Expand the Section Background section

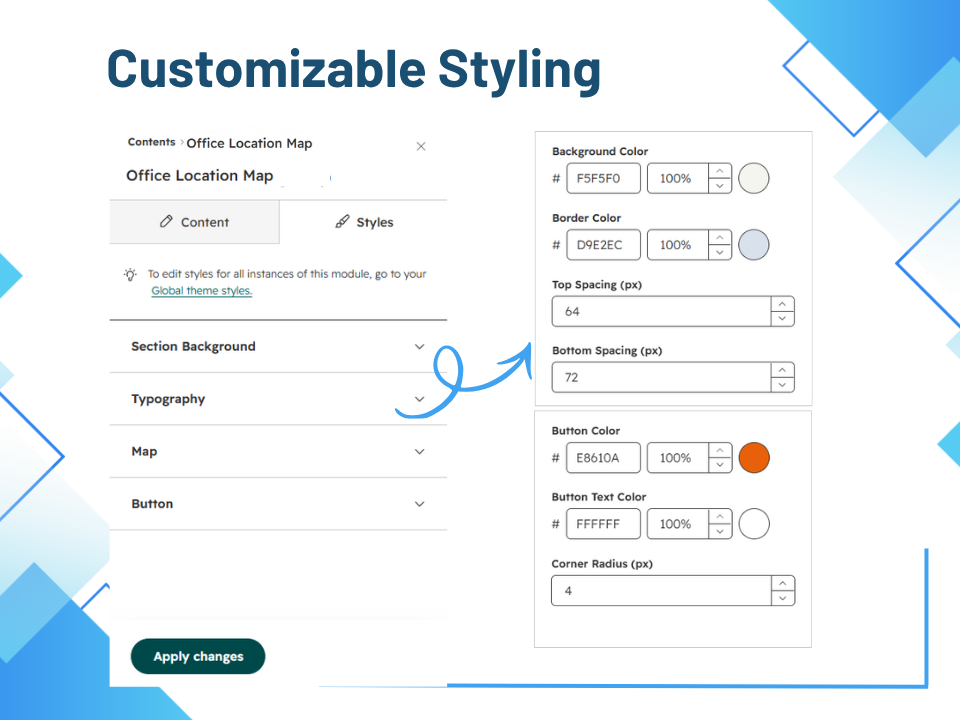tap(278, 347)
